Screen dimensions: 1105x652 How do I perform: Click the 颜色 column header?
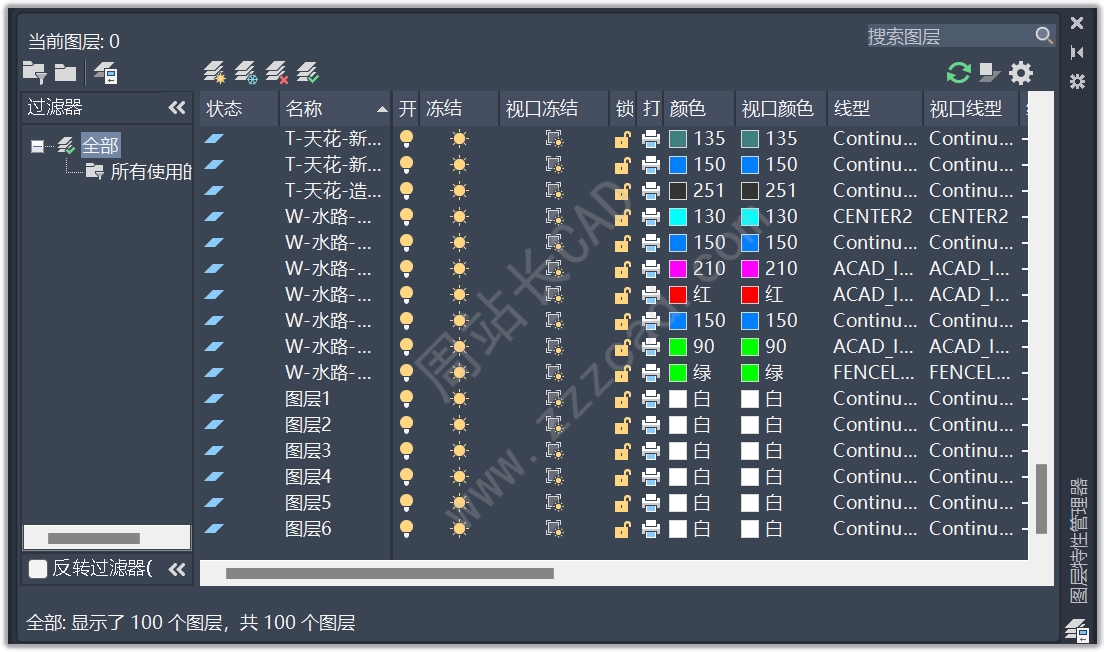(x=699, y=109)
